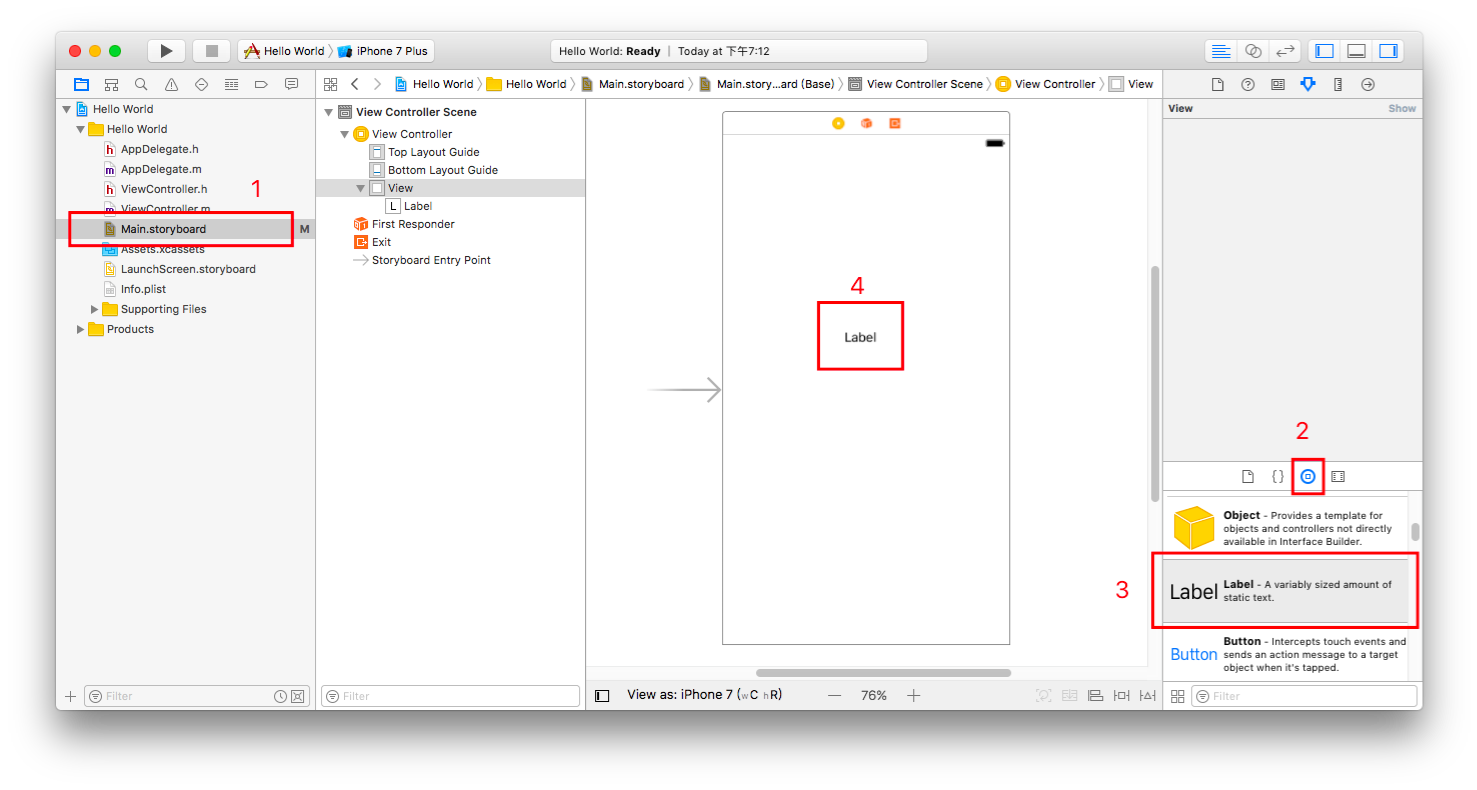
Task: Go forward in editor history
Action: tap(377, 84)
